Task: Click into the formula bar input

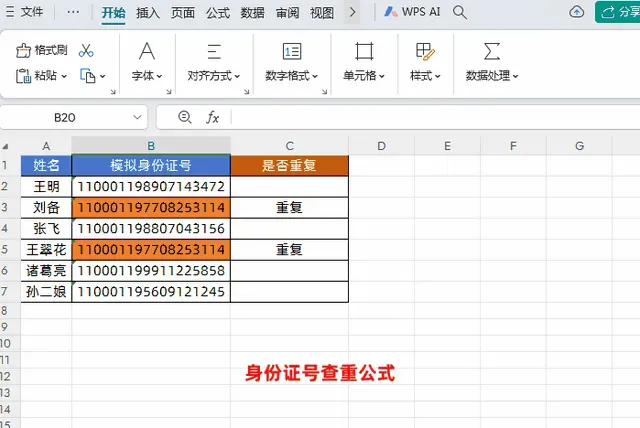Action: pos(436,118)
